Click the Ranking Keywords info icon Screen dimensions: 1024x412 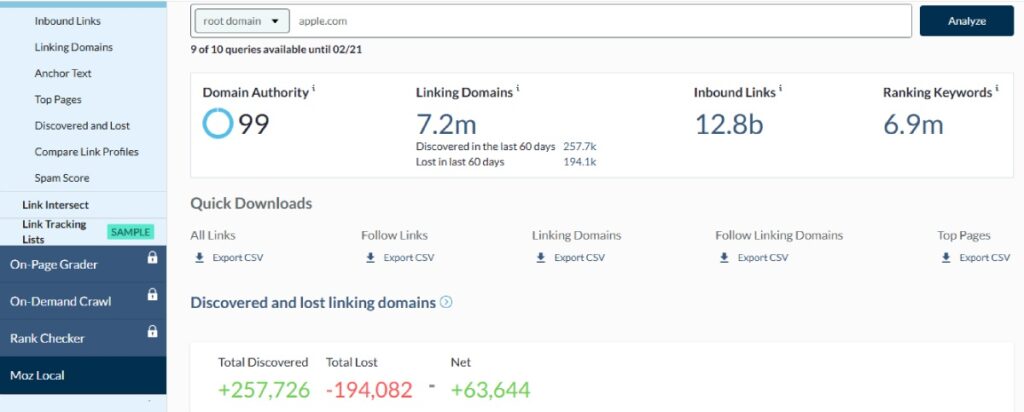997,89
